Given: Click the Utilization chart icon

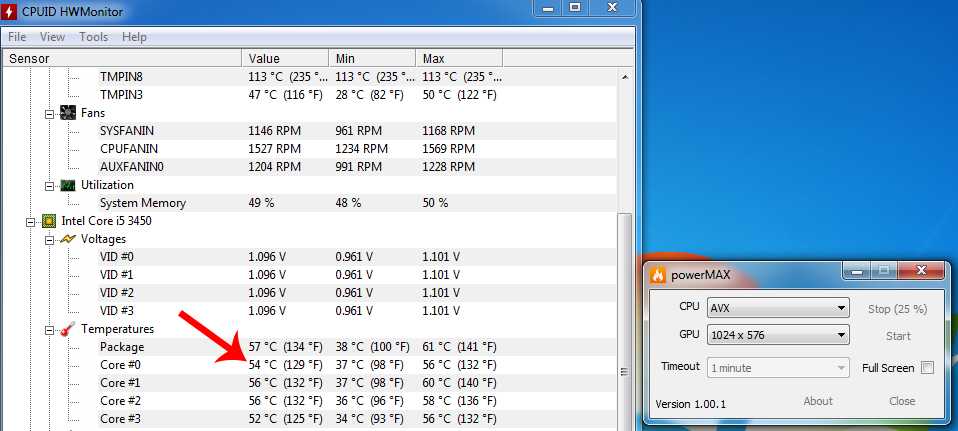Looking at the screenshot, I should (68, 185).
